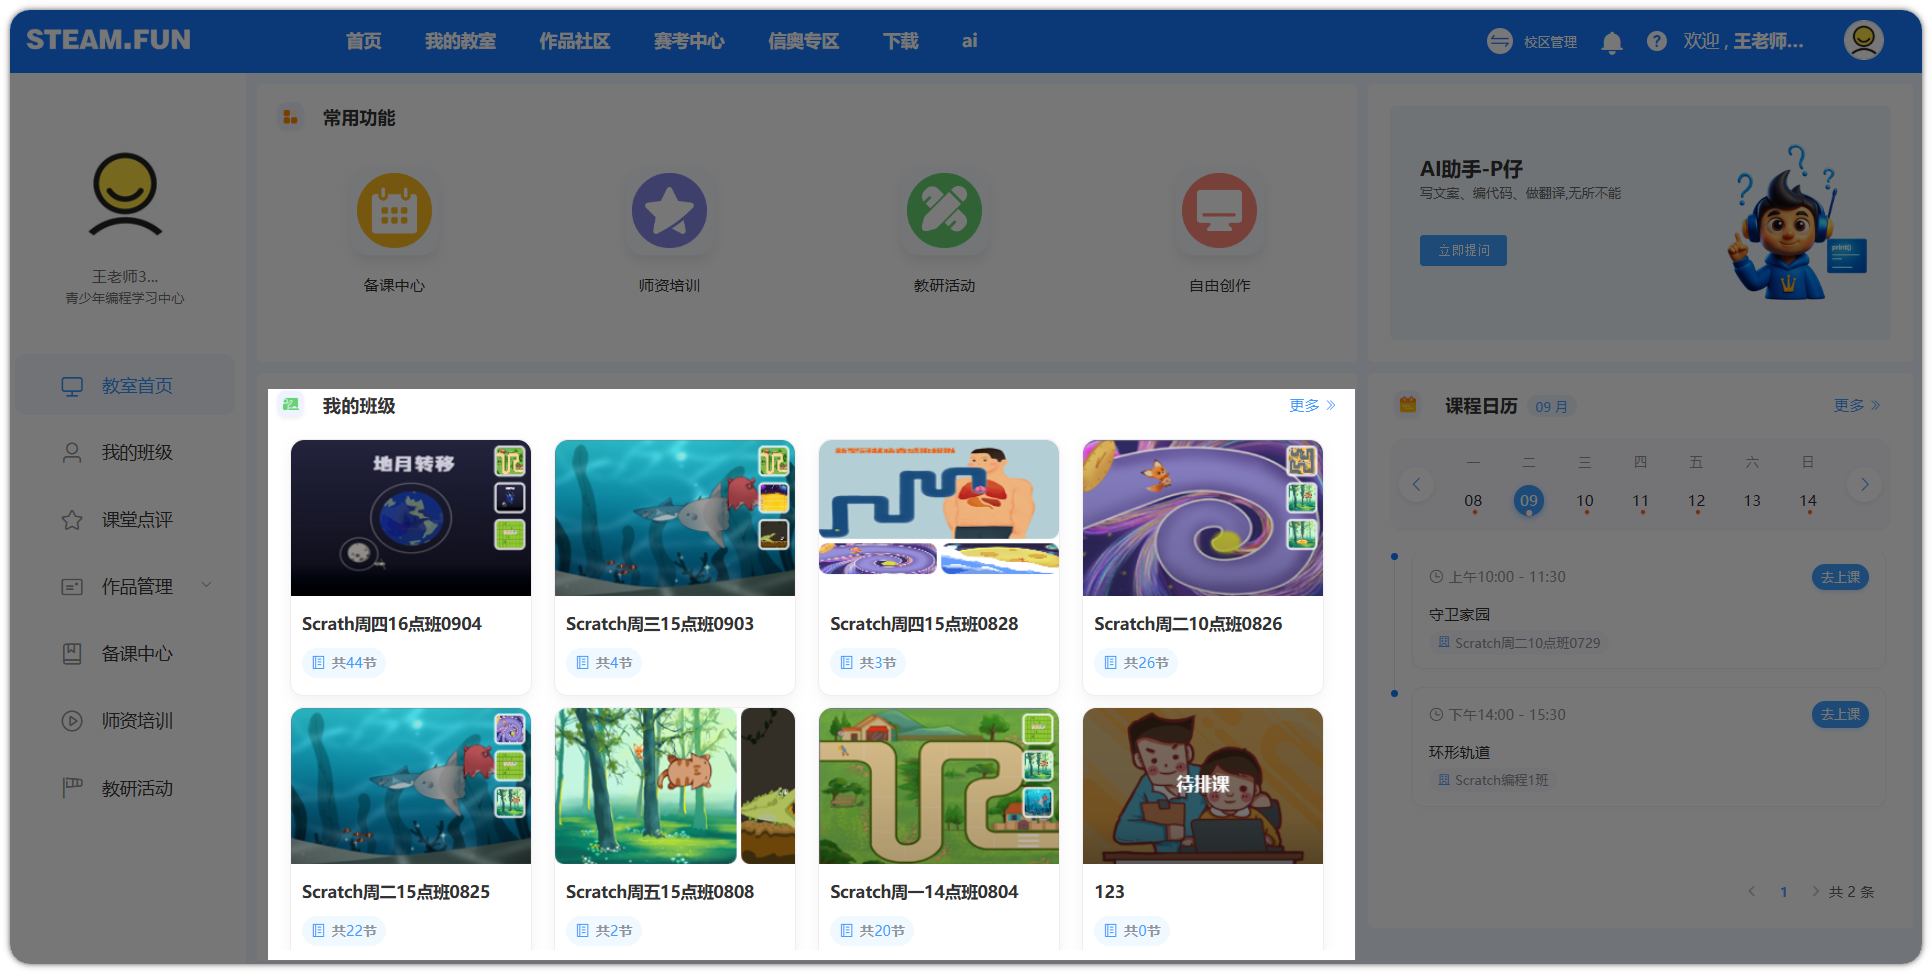The height and width of the screenshot is (974, 1932).
Task: Open the 教研活动 green icon
Action: (x=944, y=211)
